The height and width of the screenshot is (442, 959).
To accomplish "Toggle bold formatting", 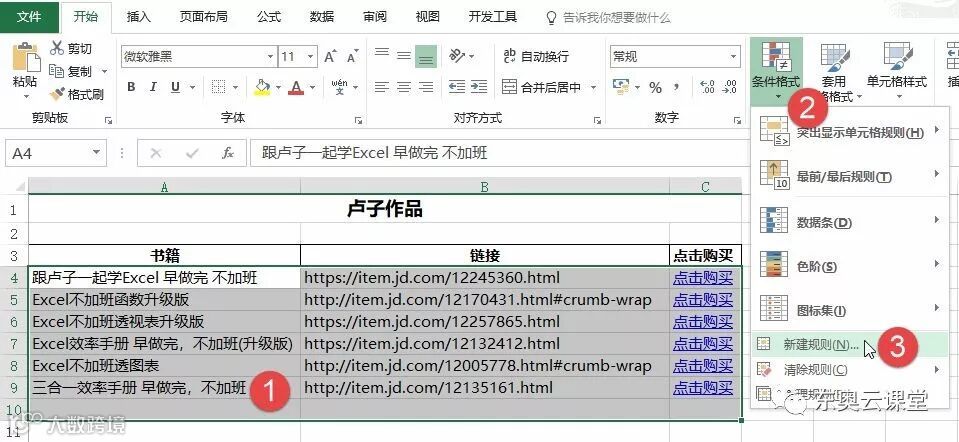I will point(131,87).
